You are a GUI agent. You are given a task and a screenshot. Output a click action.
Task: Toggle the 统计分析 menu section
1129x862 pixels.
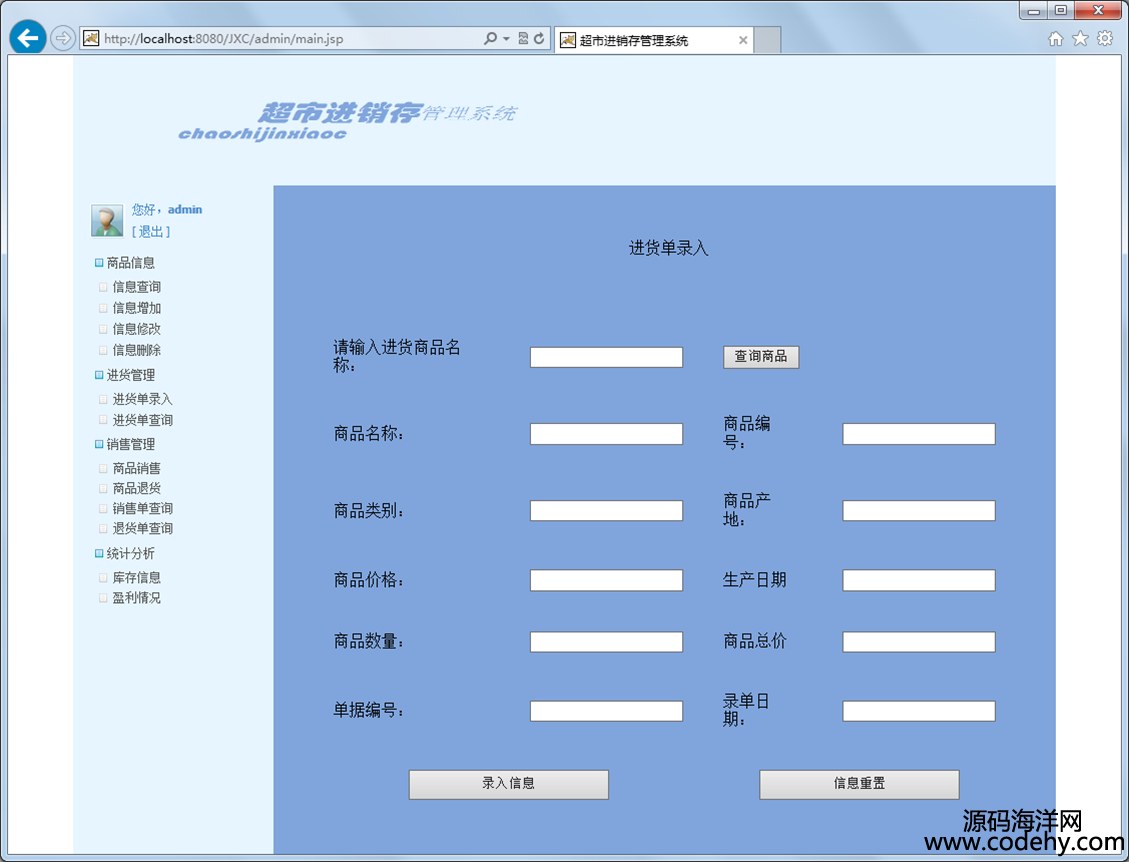coord(130,553)
